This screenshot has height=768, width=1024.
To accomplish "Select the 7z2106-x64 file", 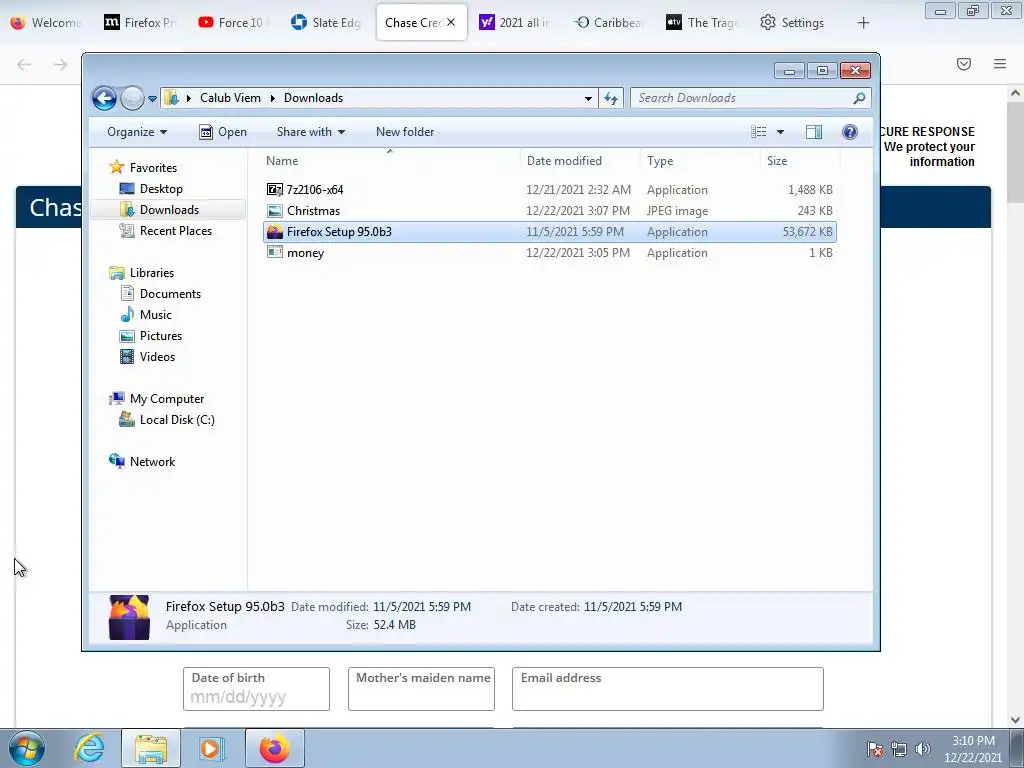I will (x=549, y=190).
